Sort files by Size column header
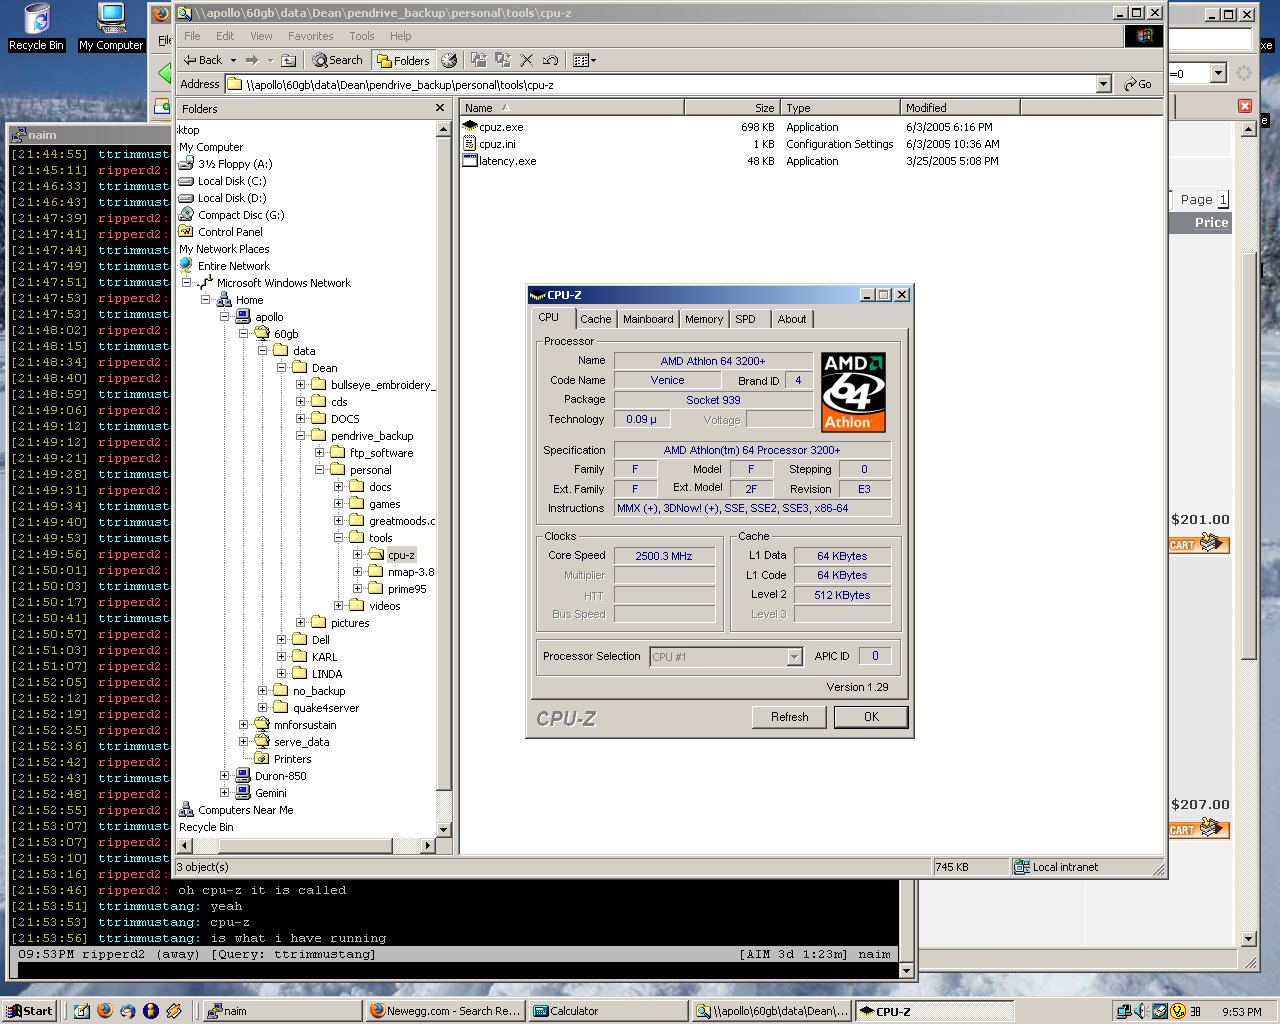 (x=732, y=108)
